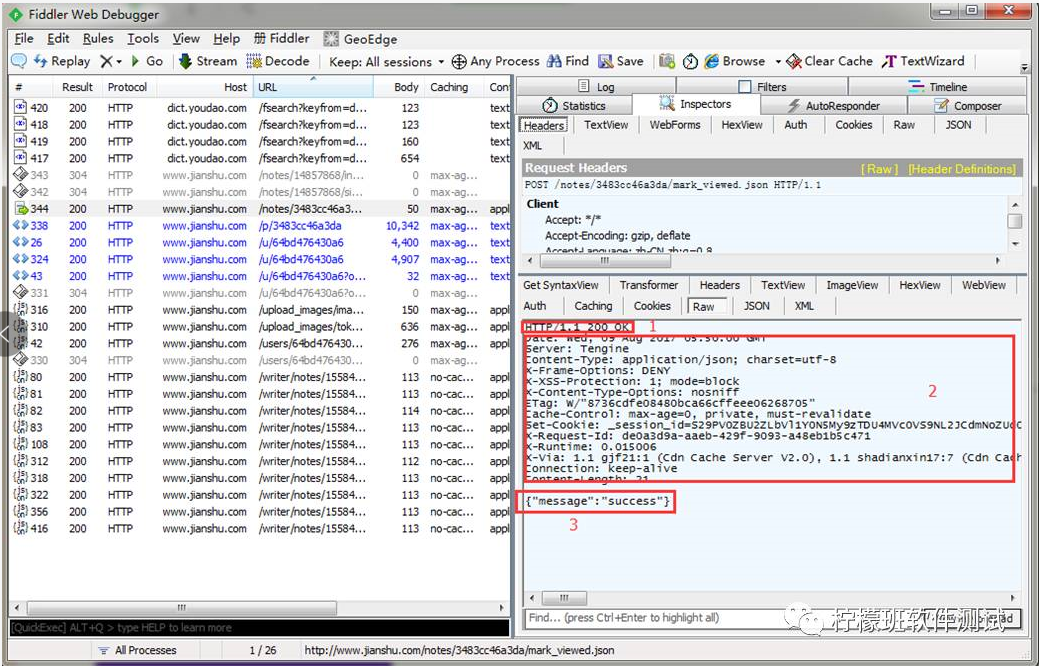This screenshot has width=1039, height=666.
Task: Launch Browse with IE icon
Action: click(x=734, y=62)
